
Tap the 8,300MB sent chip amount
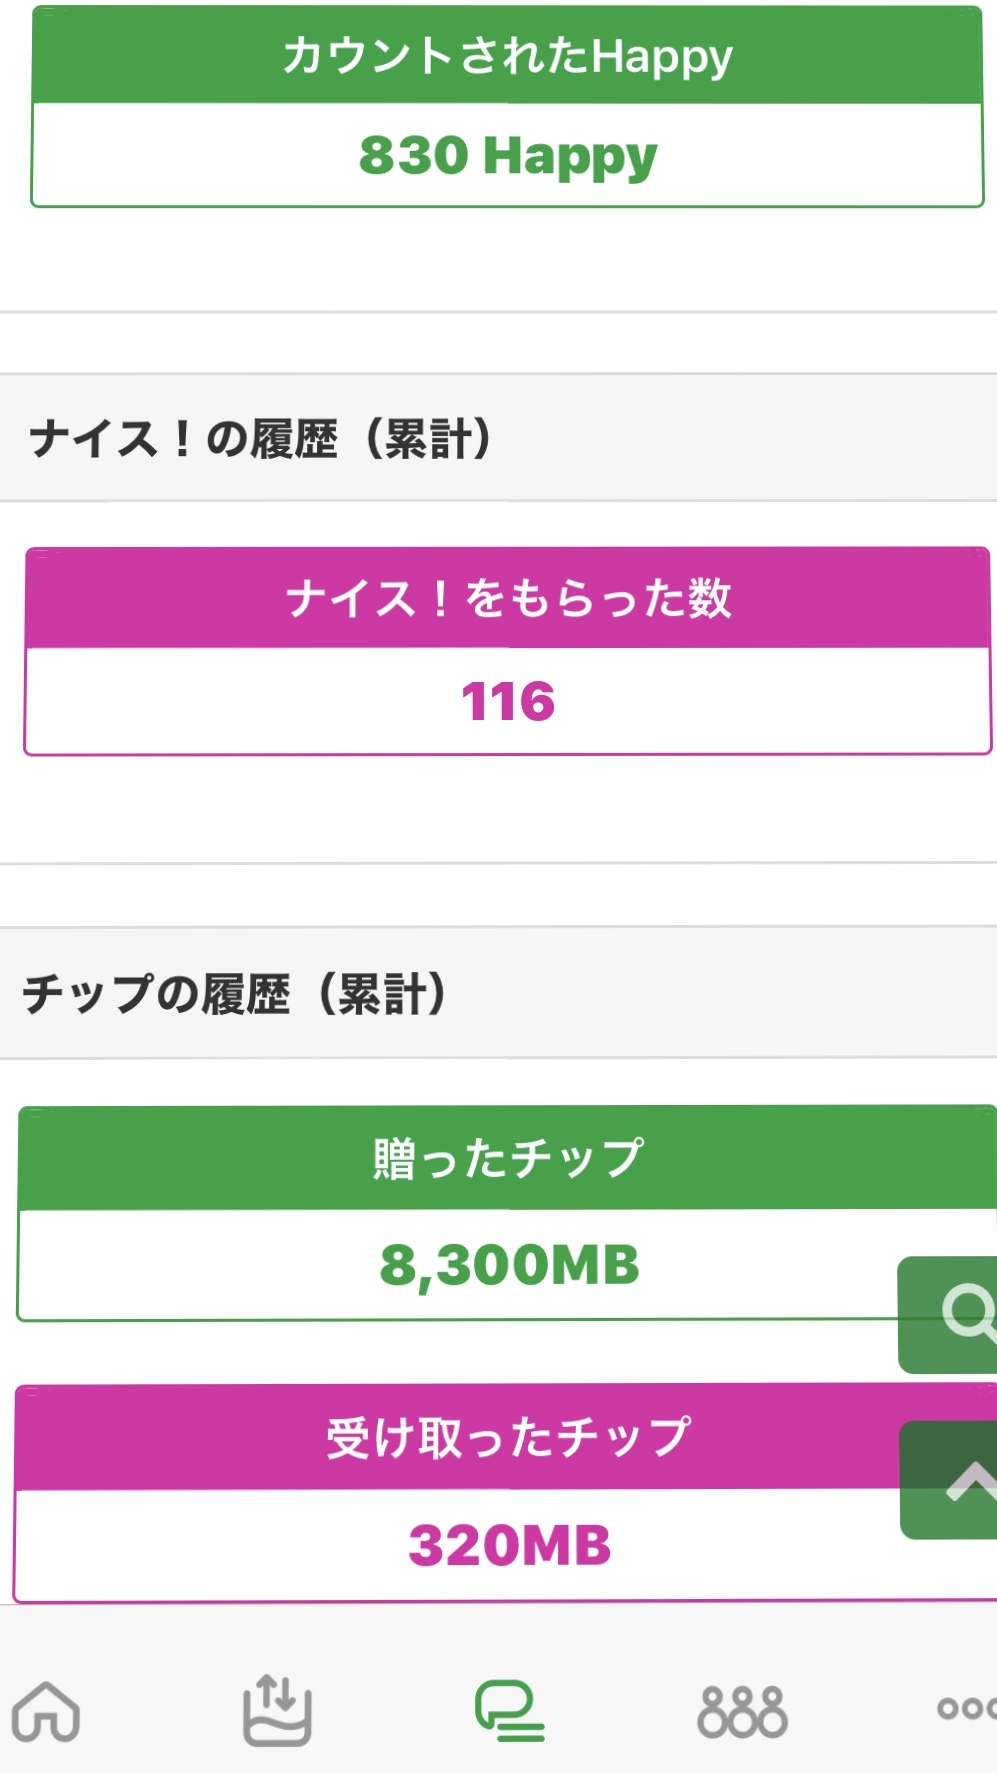click(x=507, y=1265)
